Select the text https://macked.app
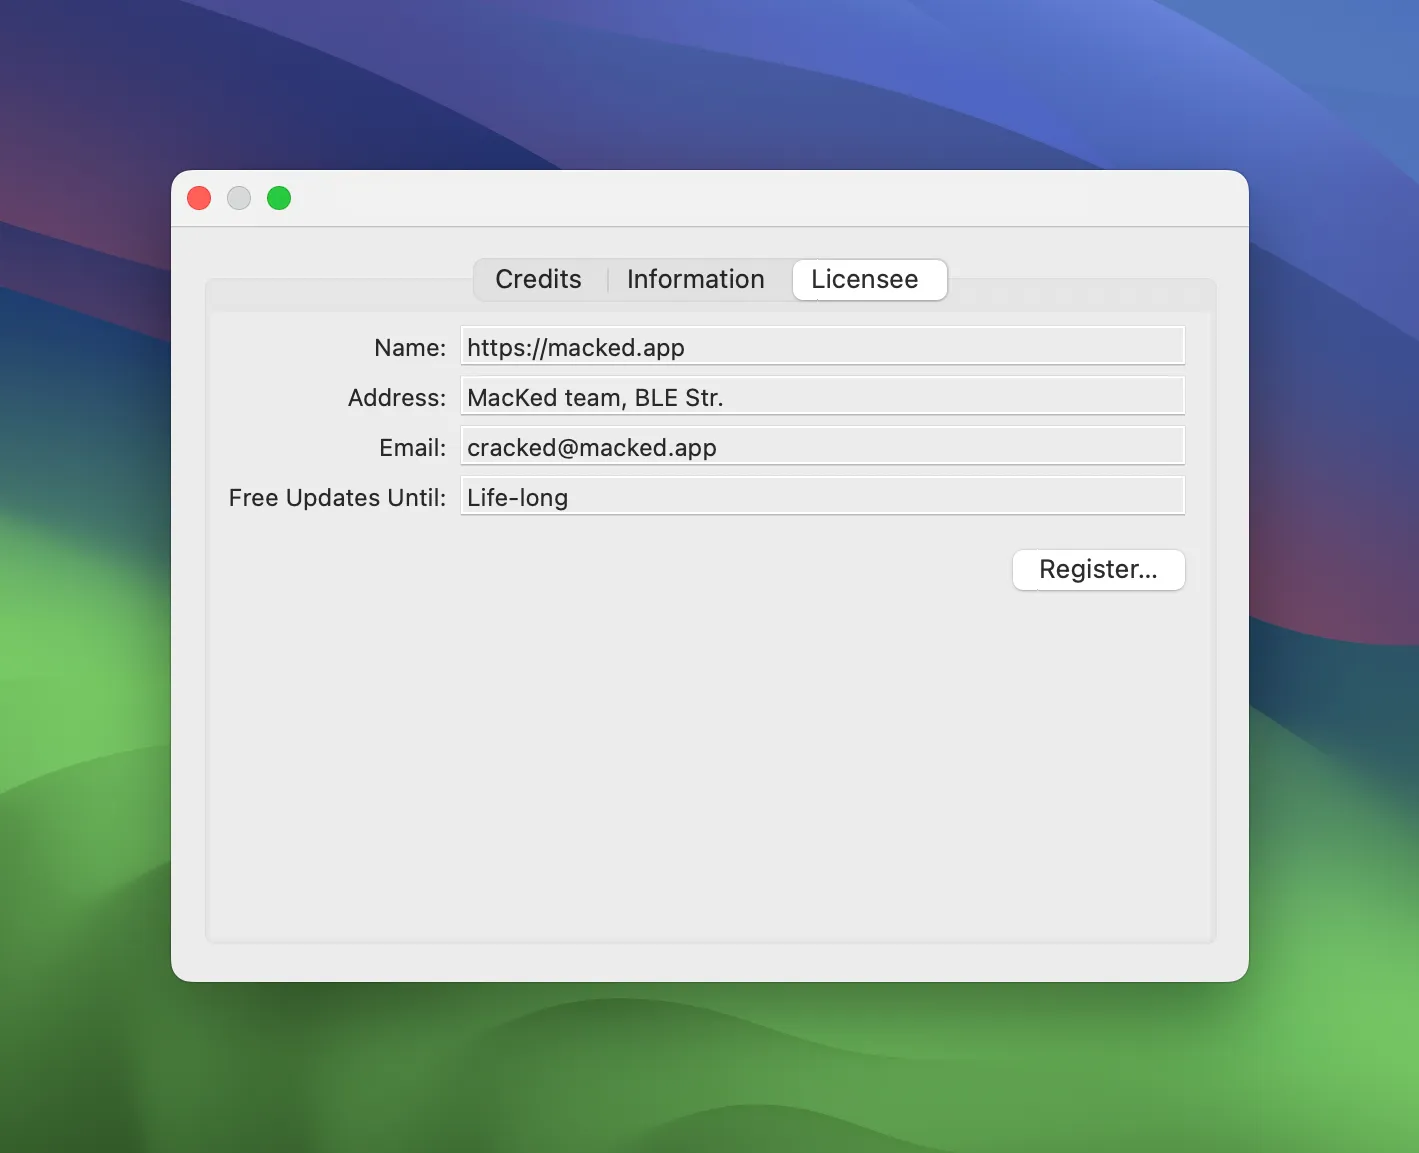 pos(575,347)
